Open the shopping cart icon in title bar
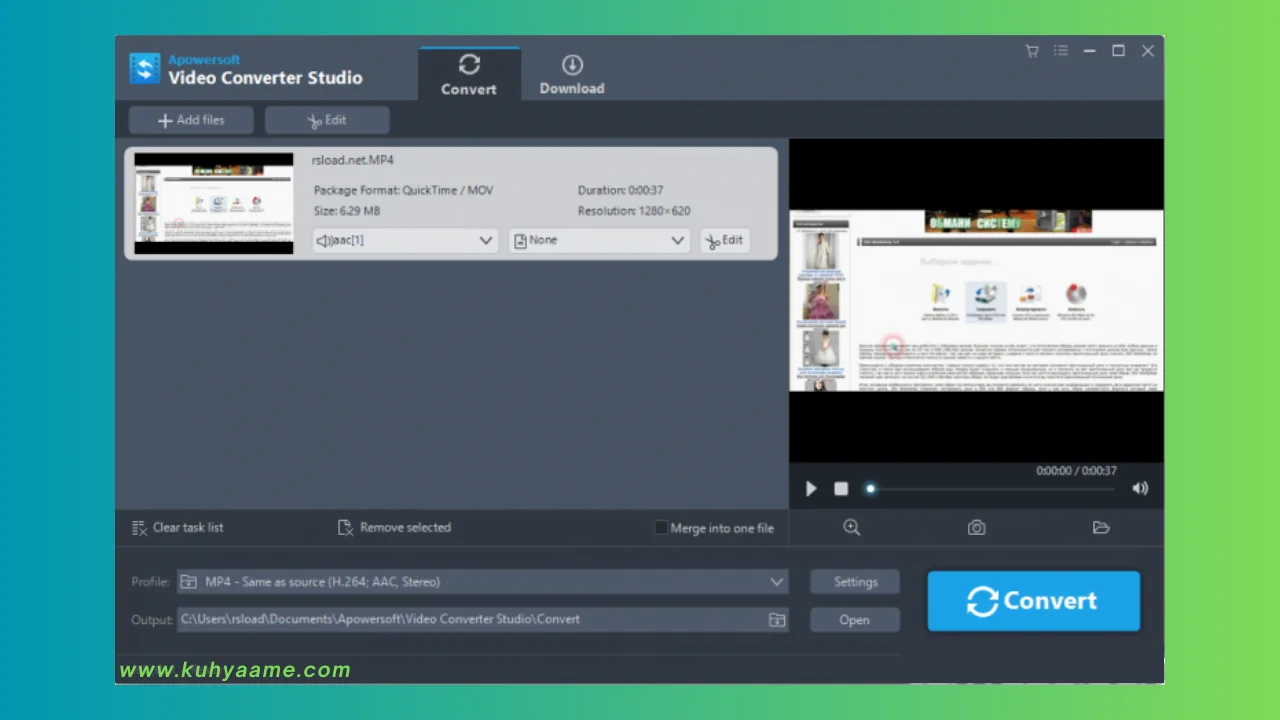Image resolution: width=1280 pixels, height=720 pixels. click(x=1032, y=51)
